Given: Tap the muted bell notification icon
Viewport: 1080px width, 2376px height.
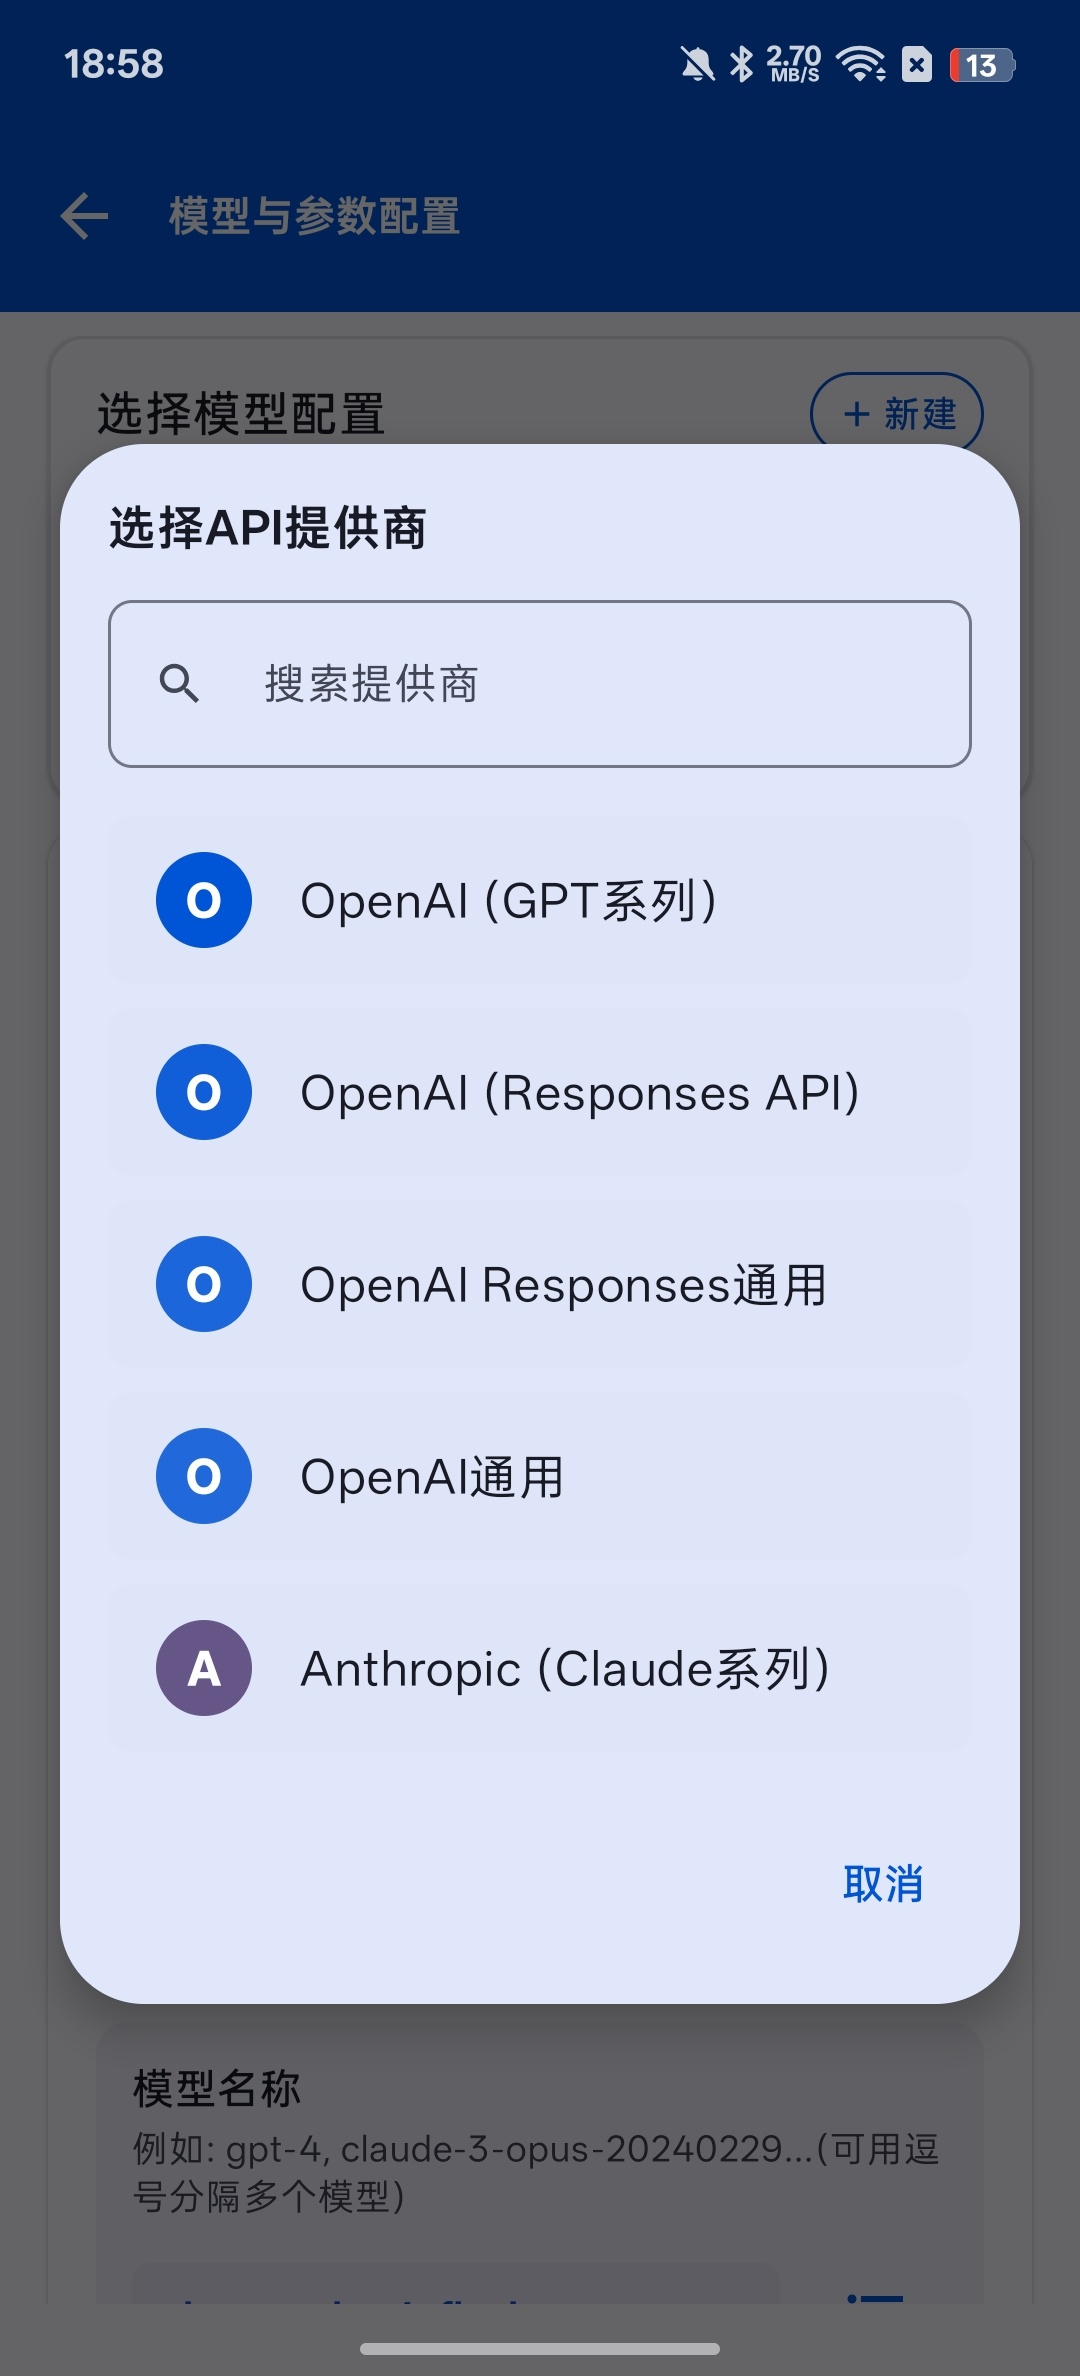Looking at the screenshot, I should pyautogui.click(x=697, y=64).
